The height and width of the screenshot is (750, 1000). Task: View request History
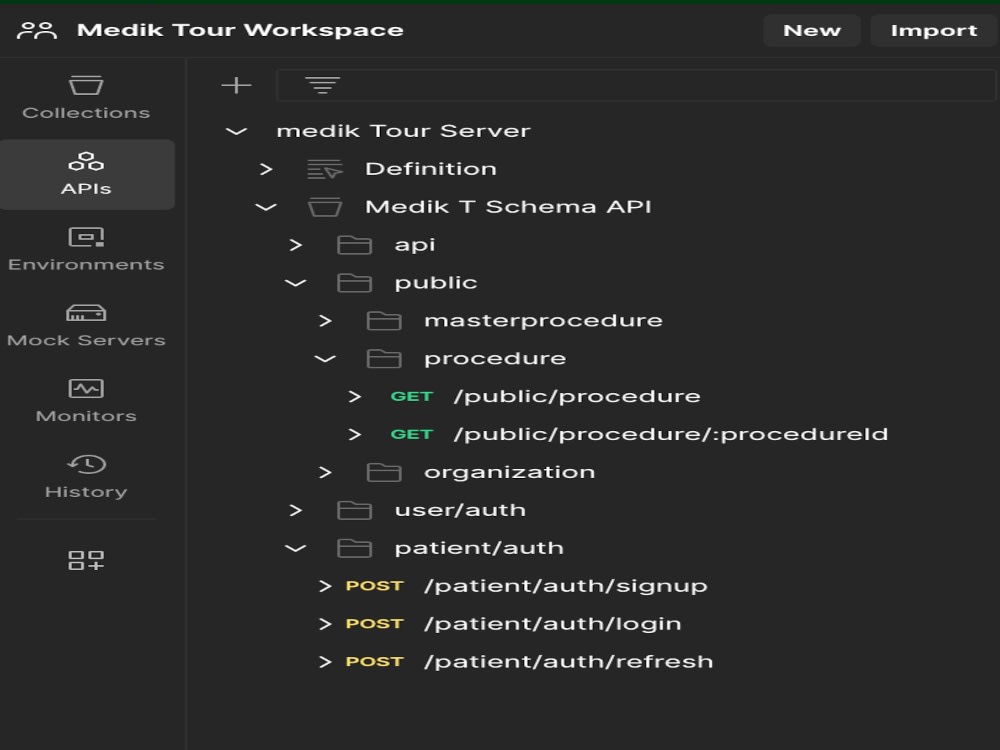(86, 473)
